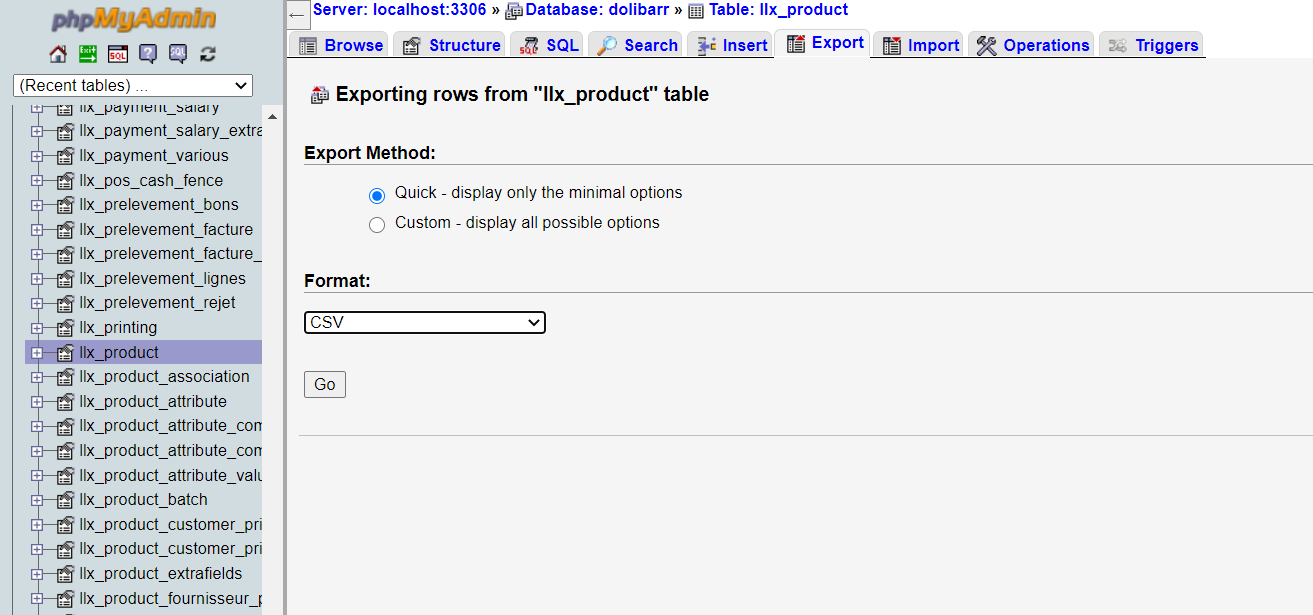Expand the llx_payment_salary_extra tree node
Viewport: 1313px width, 615px height.
pyautogui.click(x=37, y=131)
